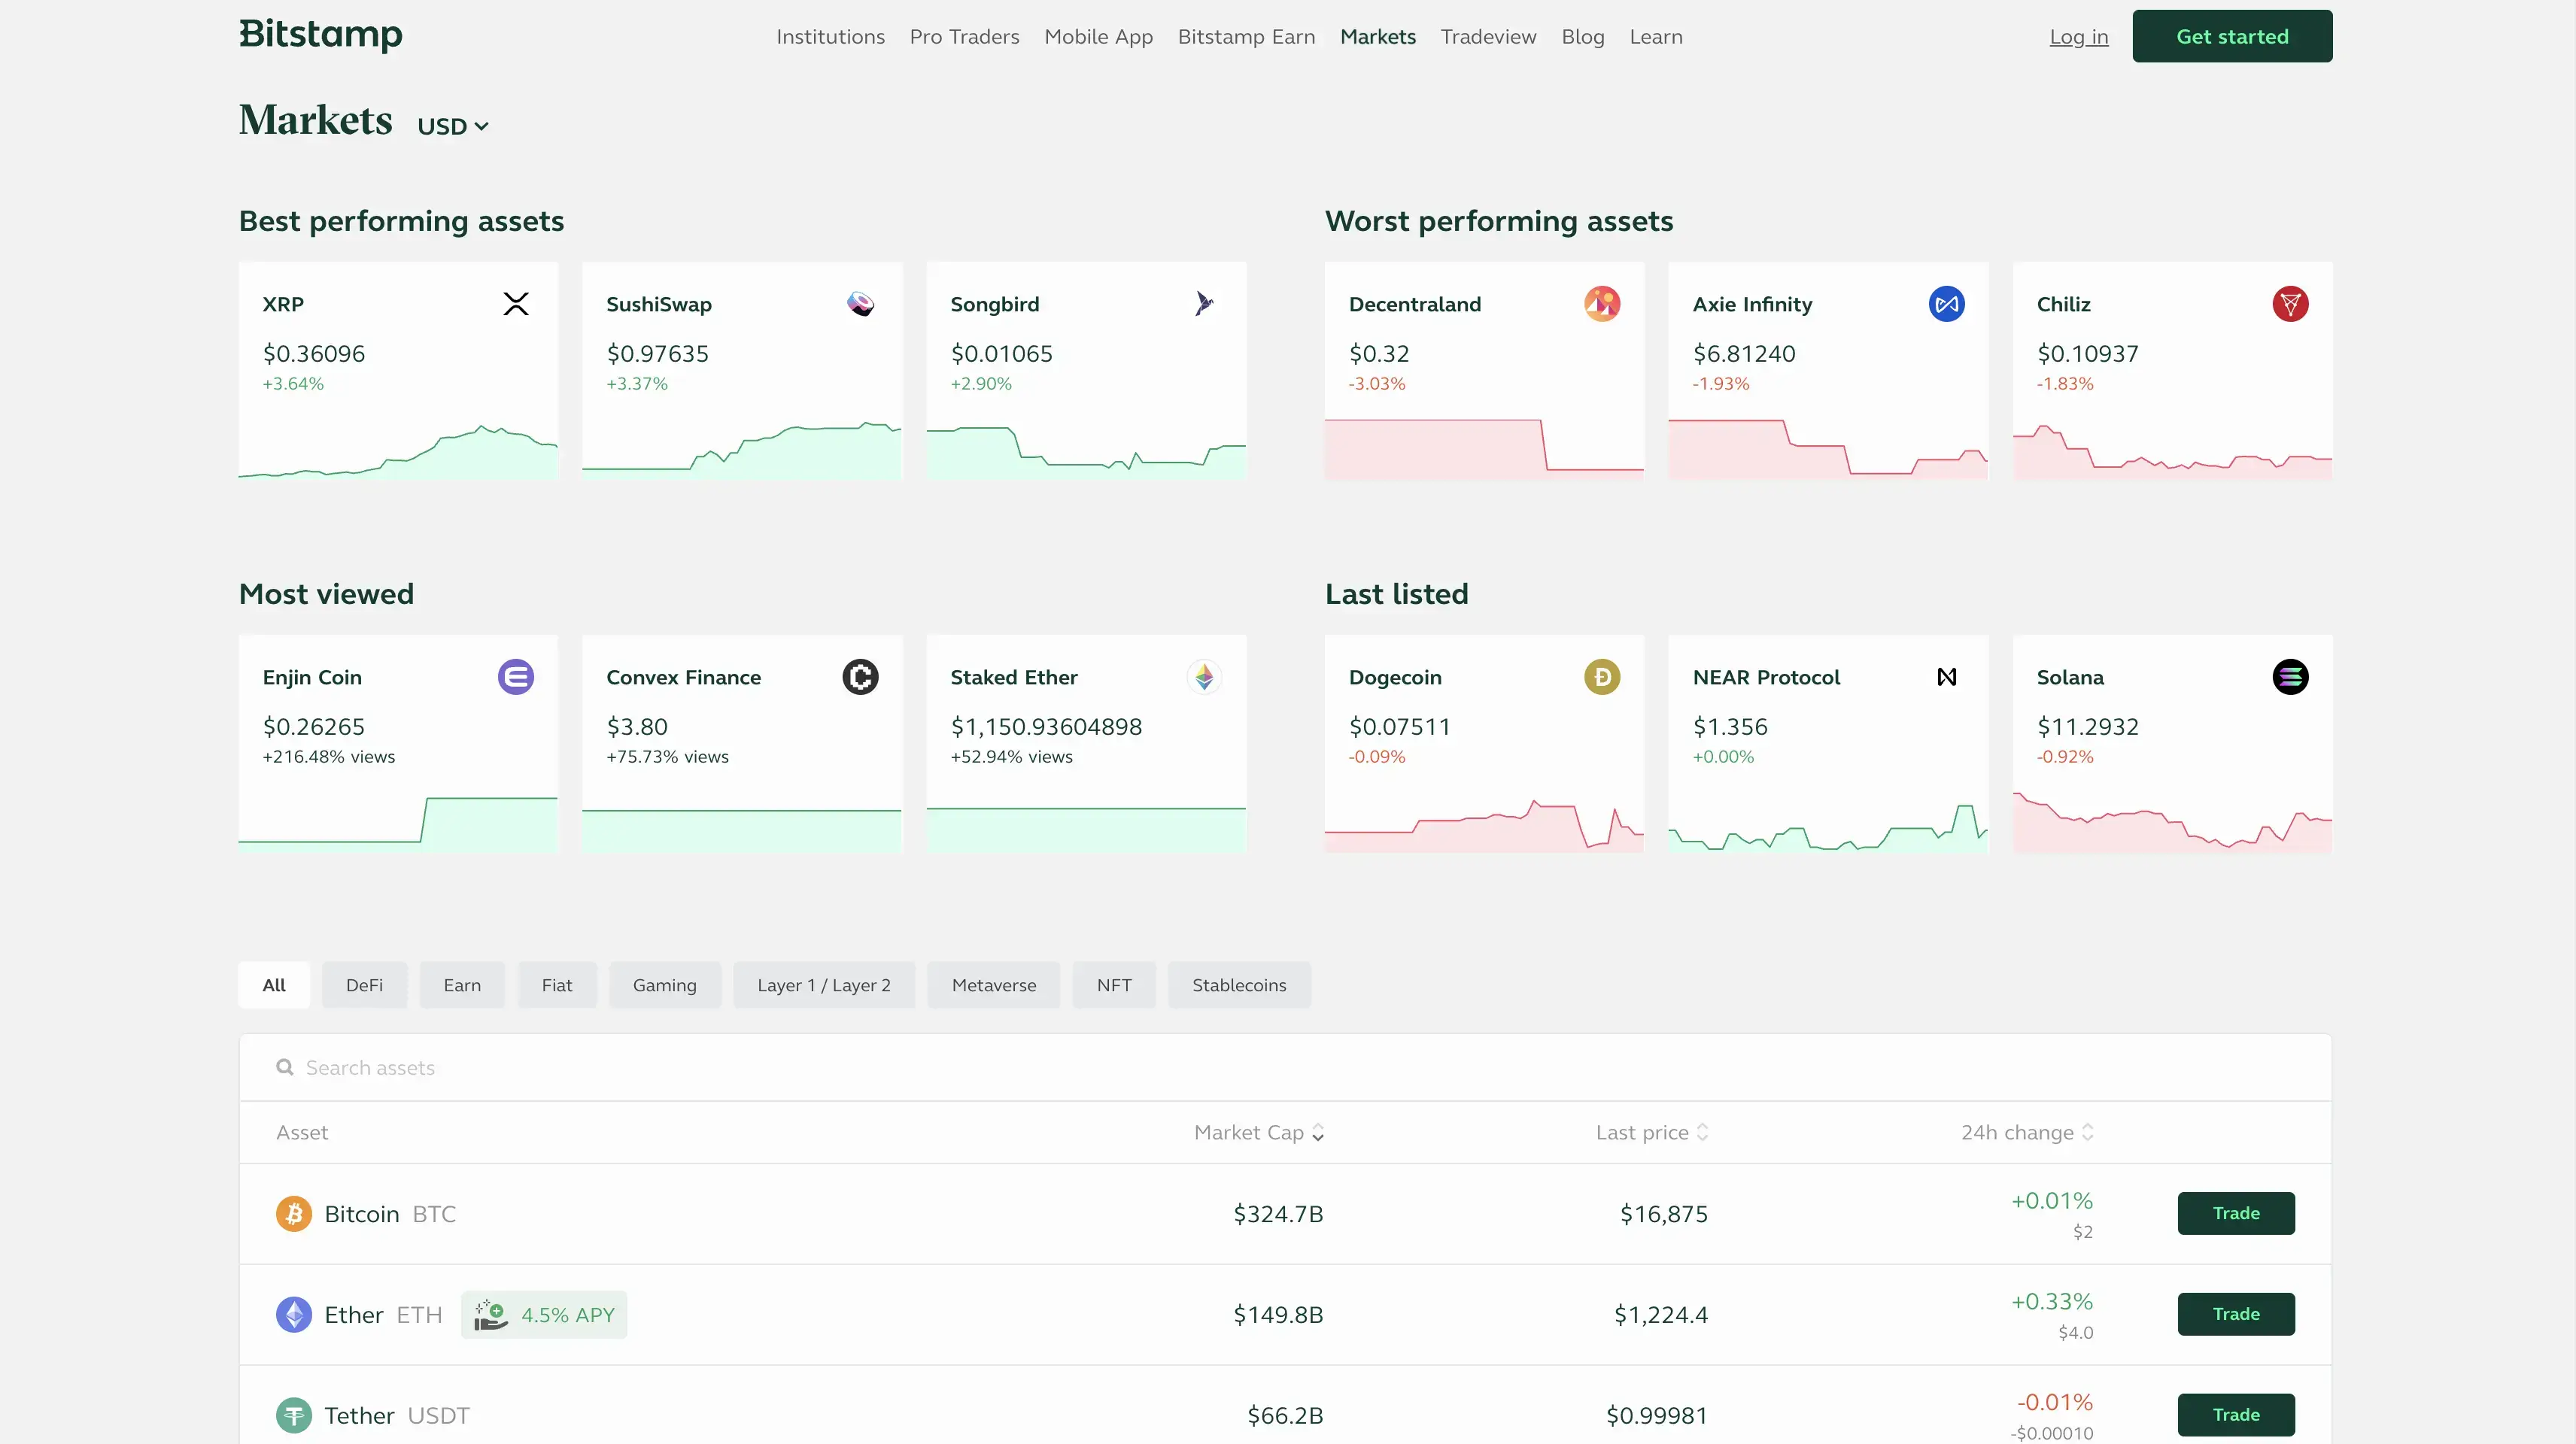Click Trade button for Bitcoin
This screenshot has height=1444, width=2576.
point(2236,1213)
